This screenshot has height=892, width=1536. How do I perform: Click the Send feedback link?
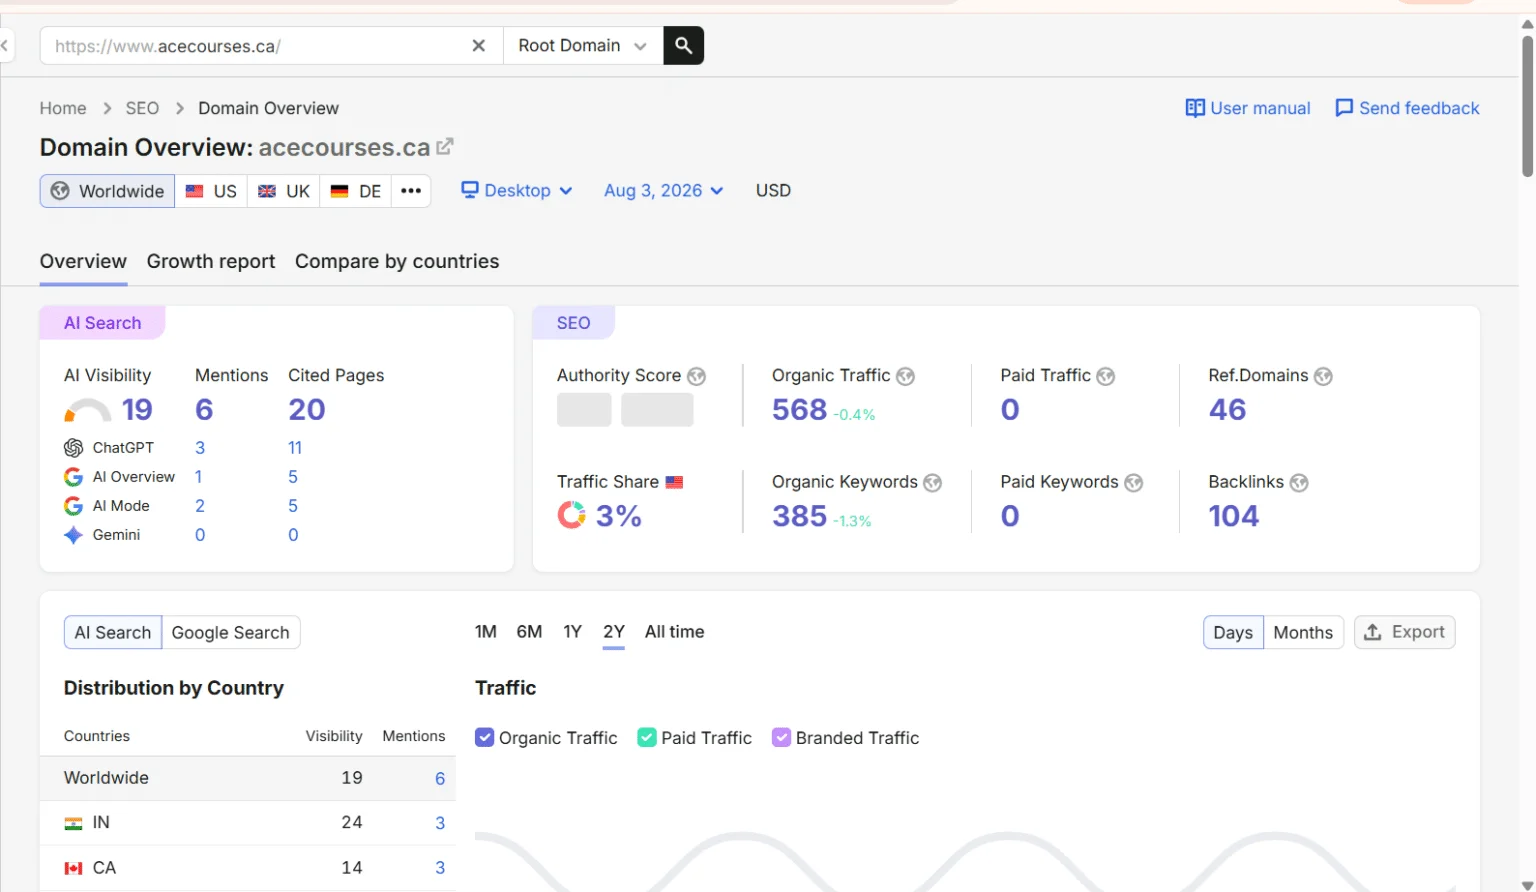click(x=1407, y=108)
